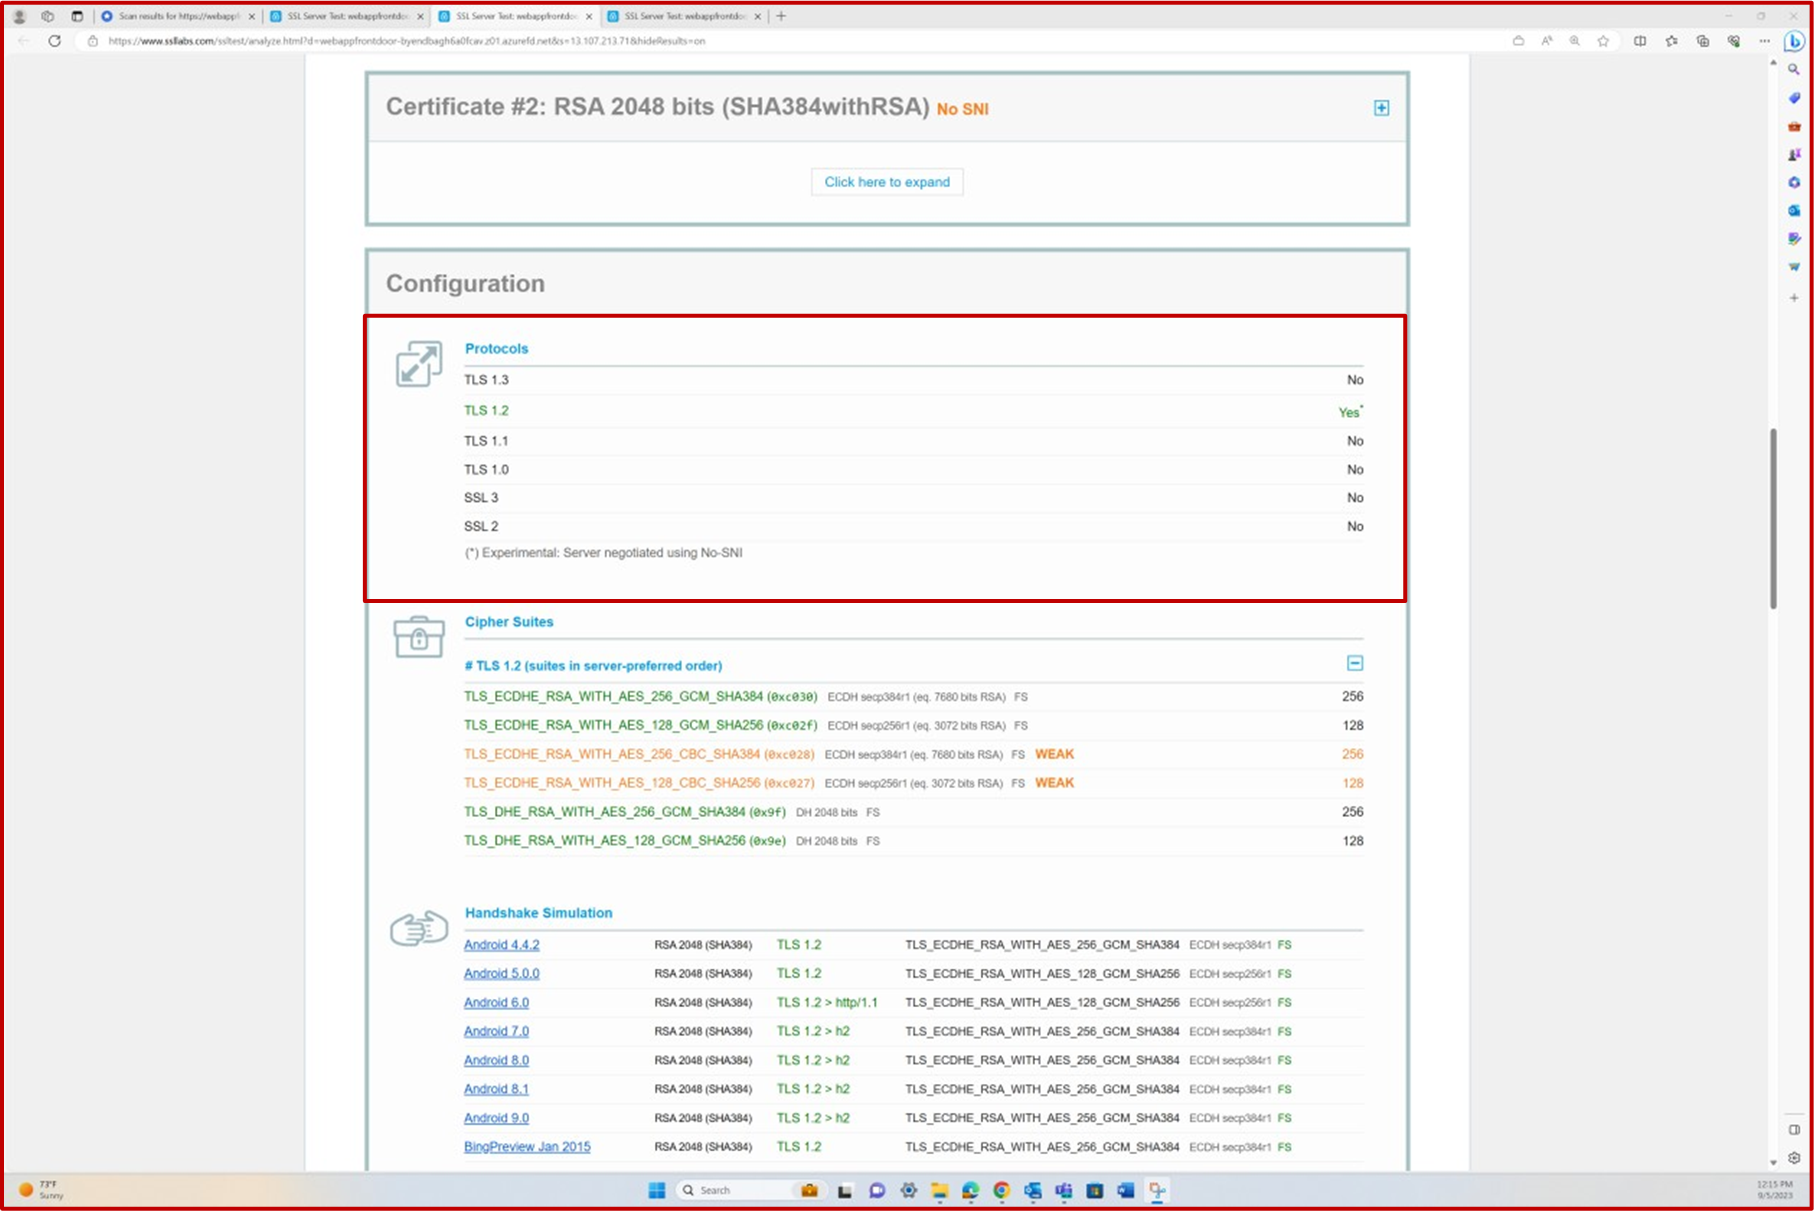
Task: Add this page to favorites
Action: click(1603, 41)
